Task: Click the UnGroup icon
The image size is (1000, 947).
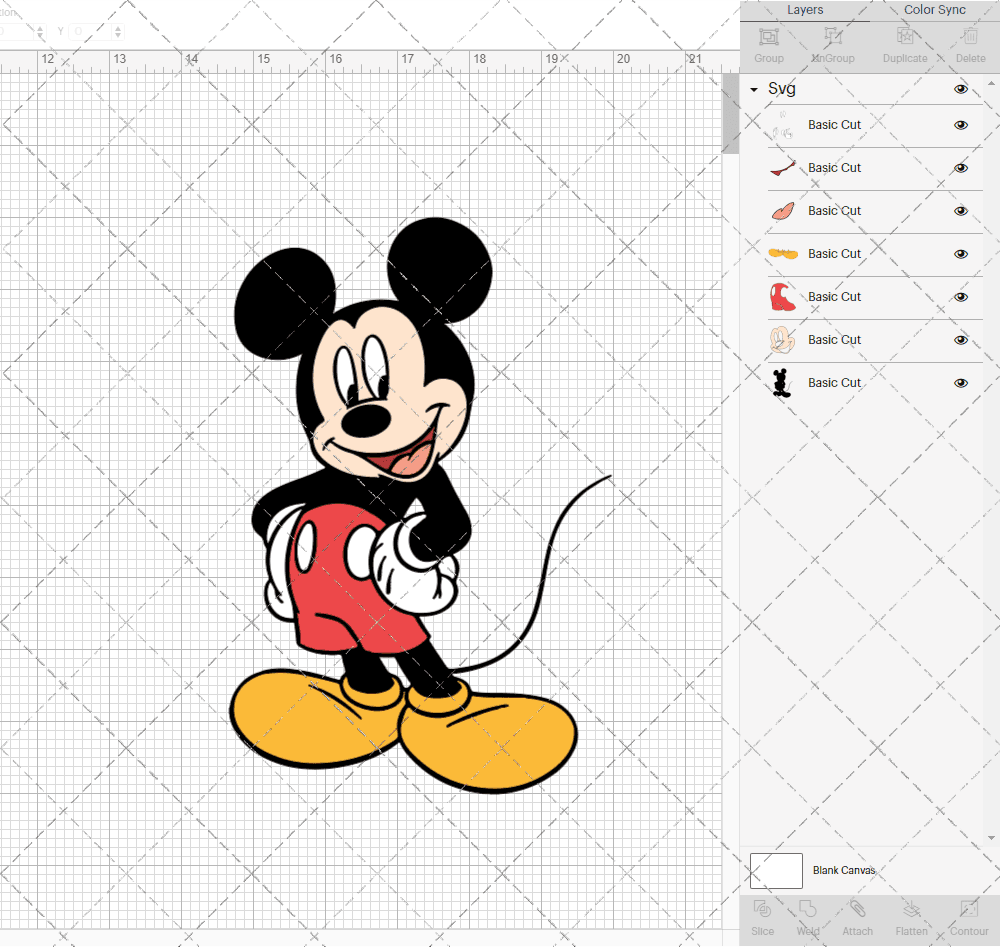Action: [833, 37]
